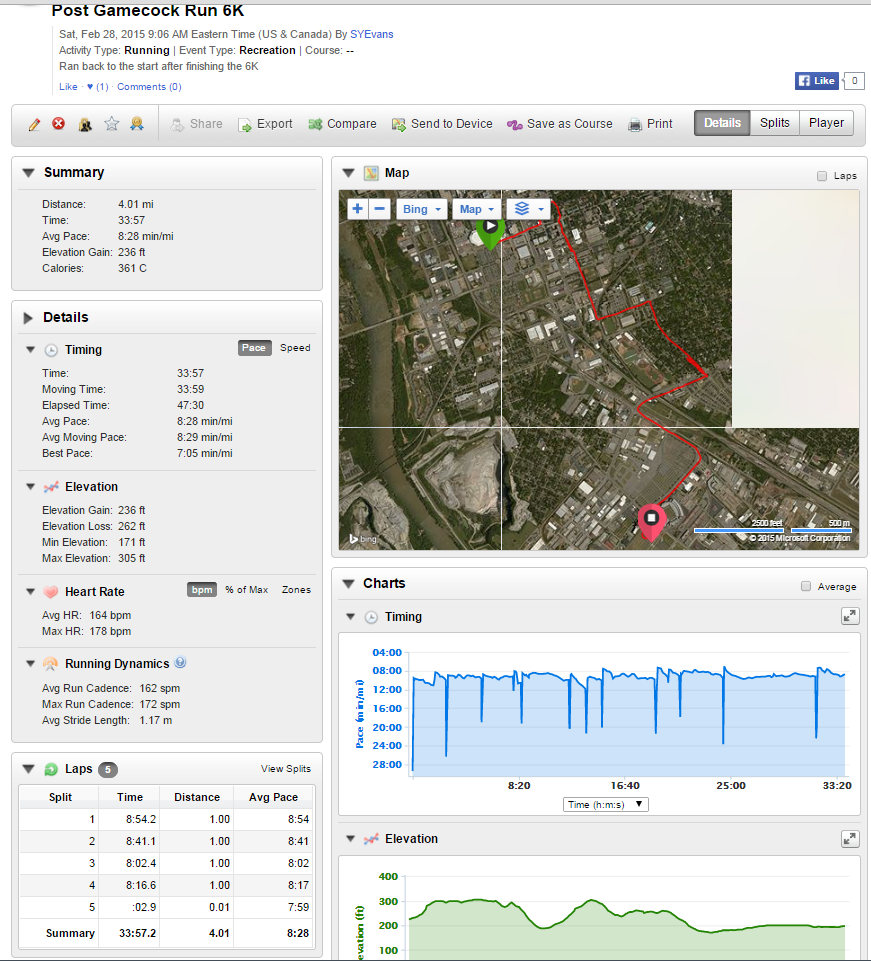Switch to the Player tab
Screen dimensions: 871x961
pos(826,123)
